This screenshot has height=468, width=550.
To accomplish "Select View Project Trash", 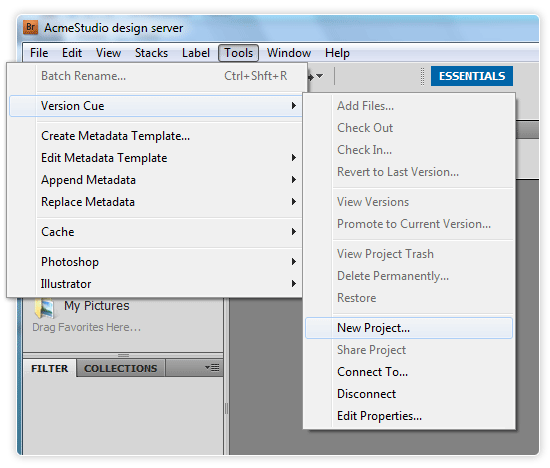I will click(409, 254).
